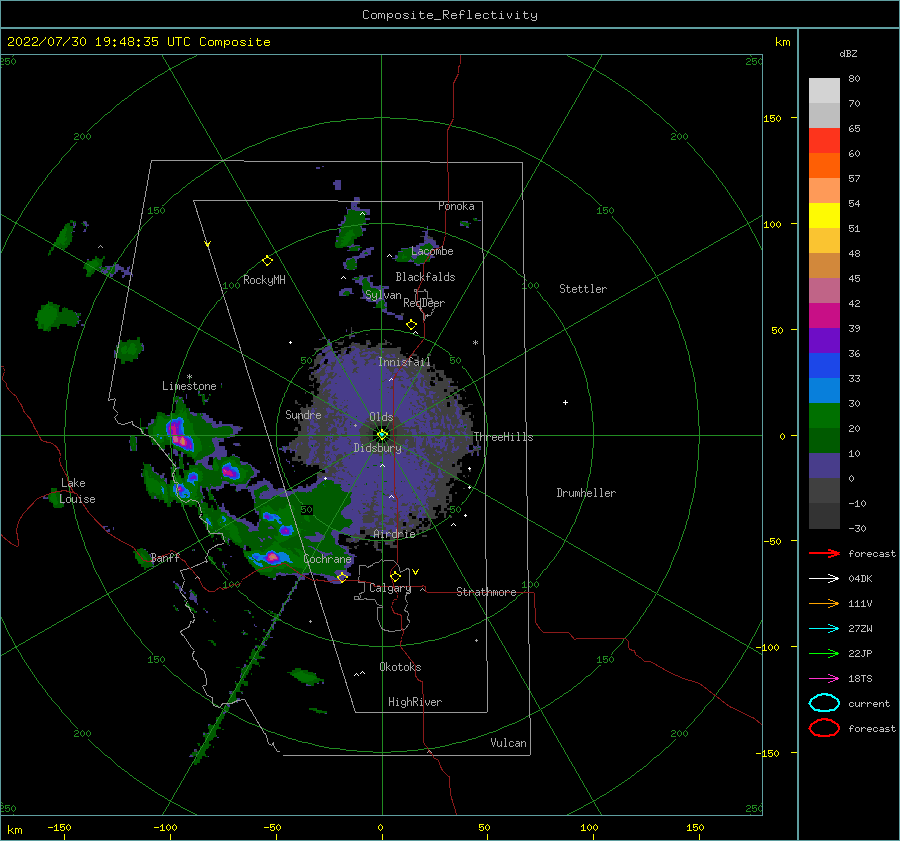Click the asterisk marker above Limestone
The height and width of the screenshot is (841, 900).
click(189, 377)
